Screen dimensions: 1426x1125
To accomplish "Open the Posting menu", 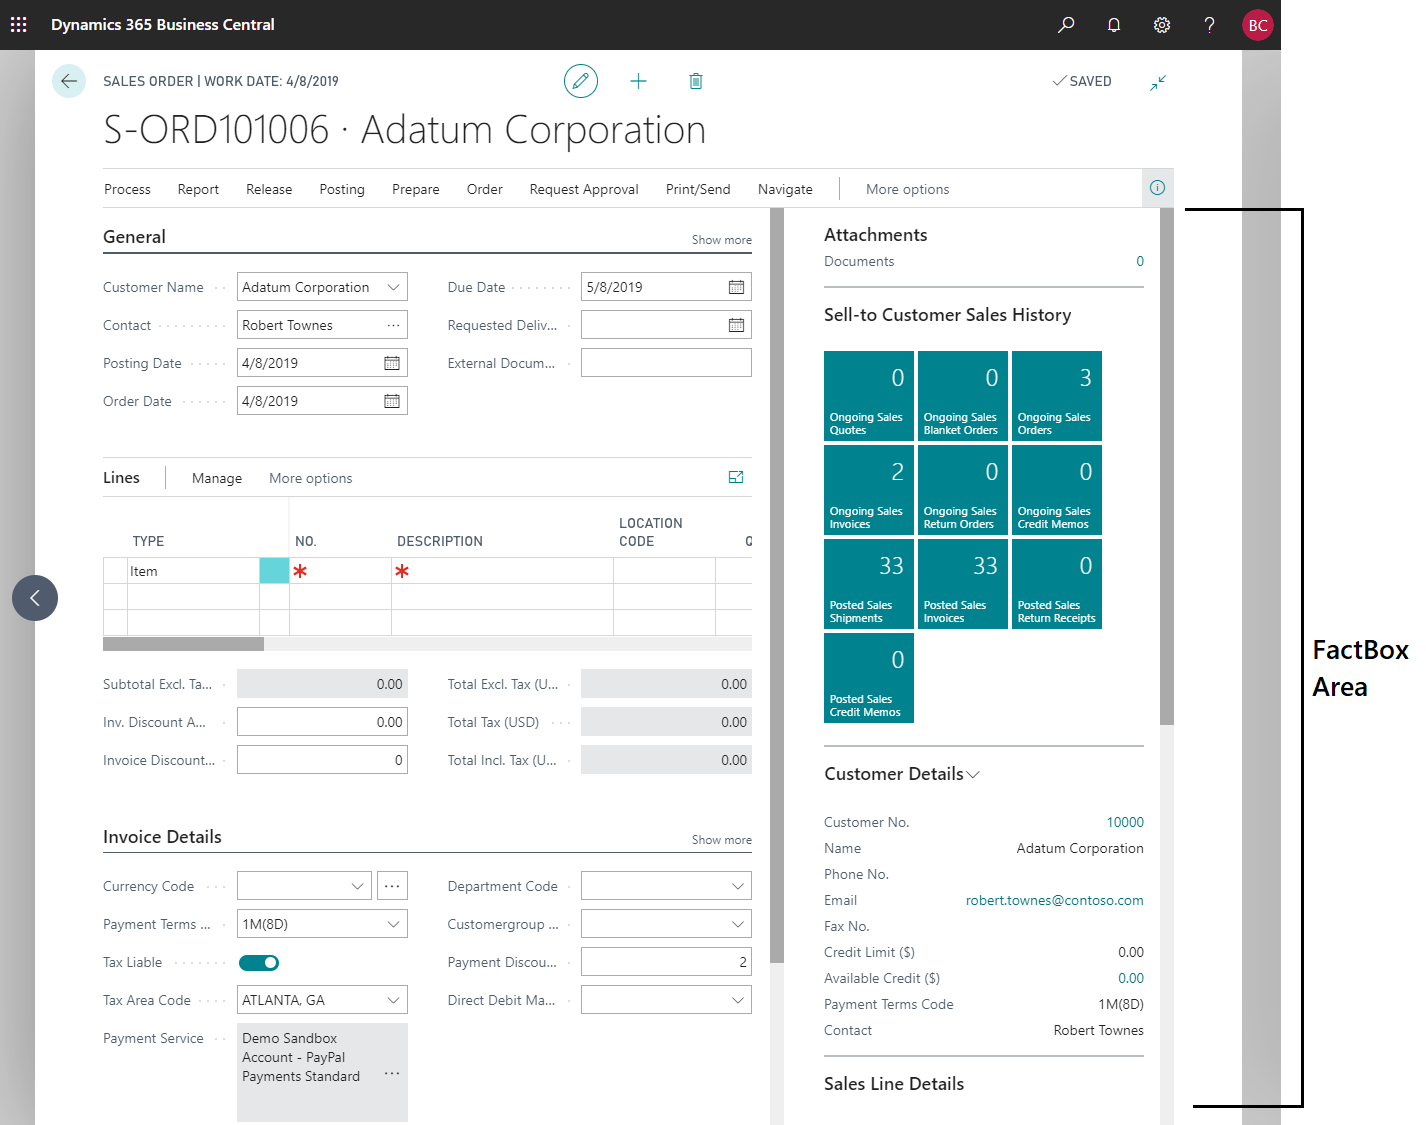I will point(342,189).
